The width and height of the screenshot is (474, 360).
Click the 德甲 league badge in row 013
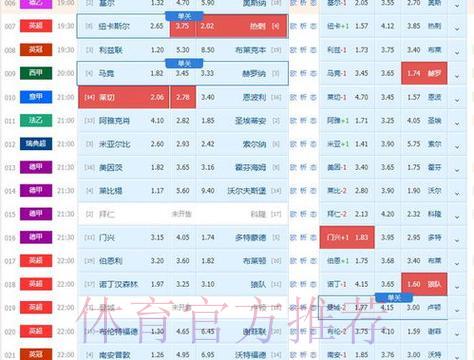click(x=36, y=167)
